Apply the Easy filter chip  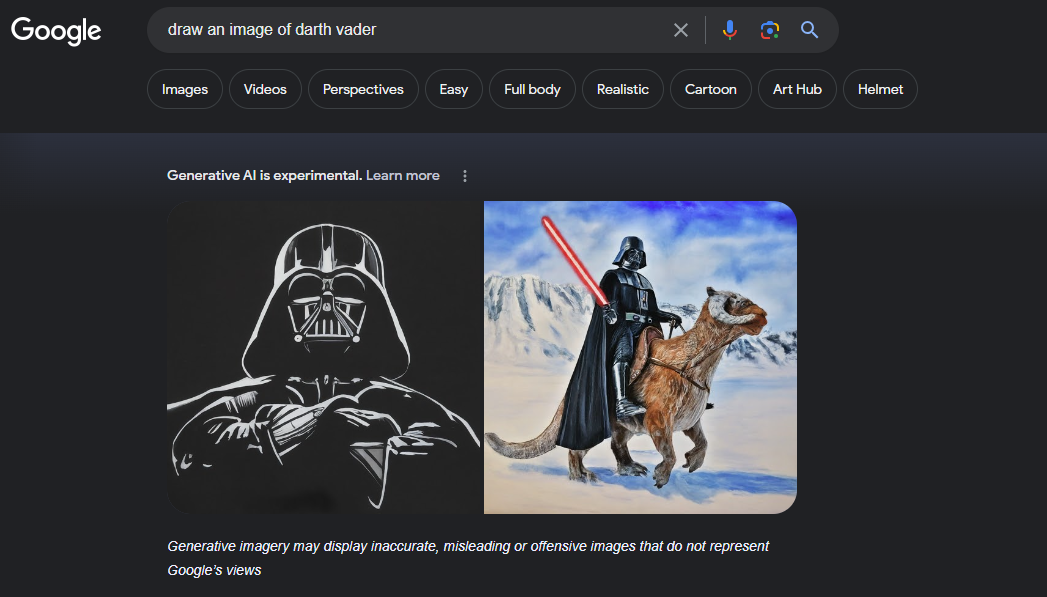click(x=453, y=89)
